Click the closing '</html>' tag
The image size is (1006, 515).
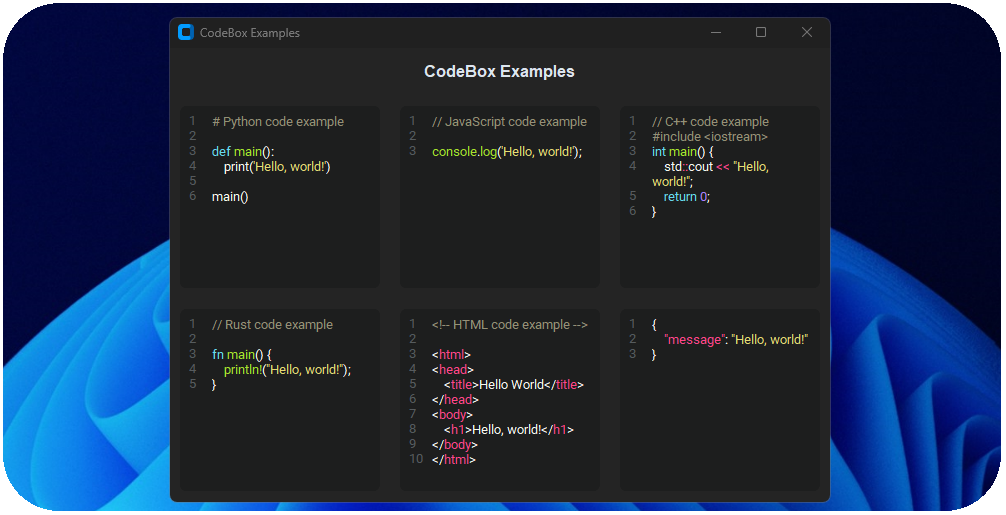point(454,460)
